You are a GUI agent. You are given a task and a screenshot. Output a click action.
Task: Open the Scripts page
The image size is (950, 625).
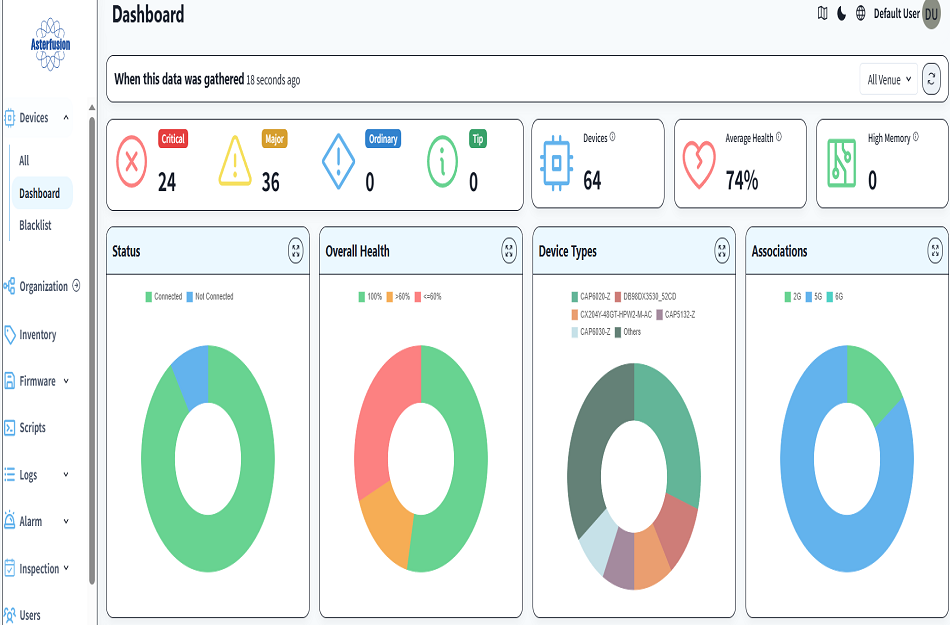(x=32, y=428)
